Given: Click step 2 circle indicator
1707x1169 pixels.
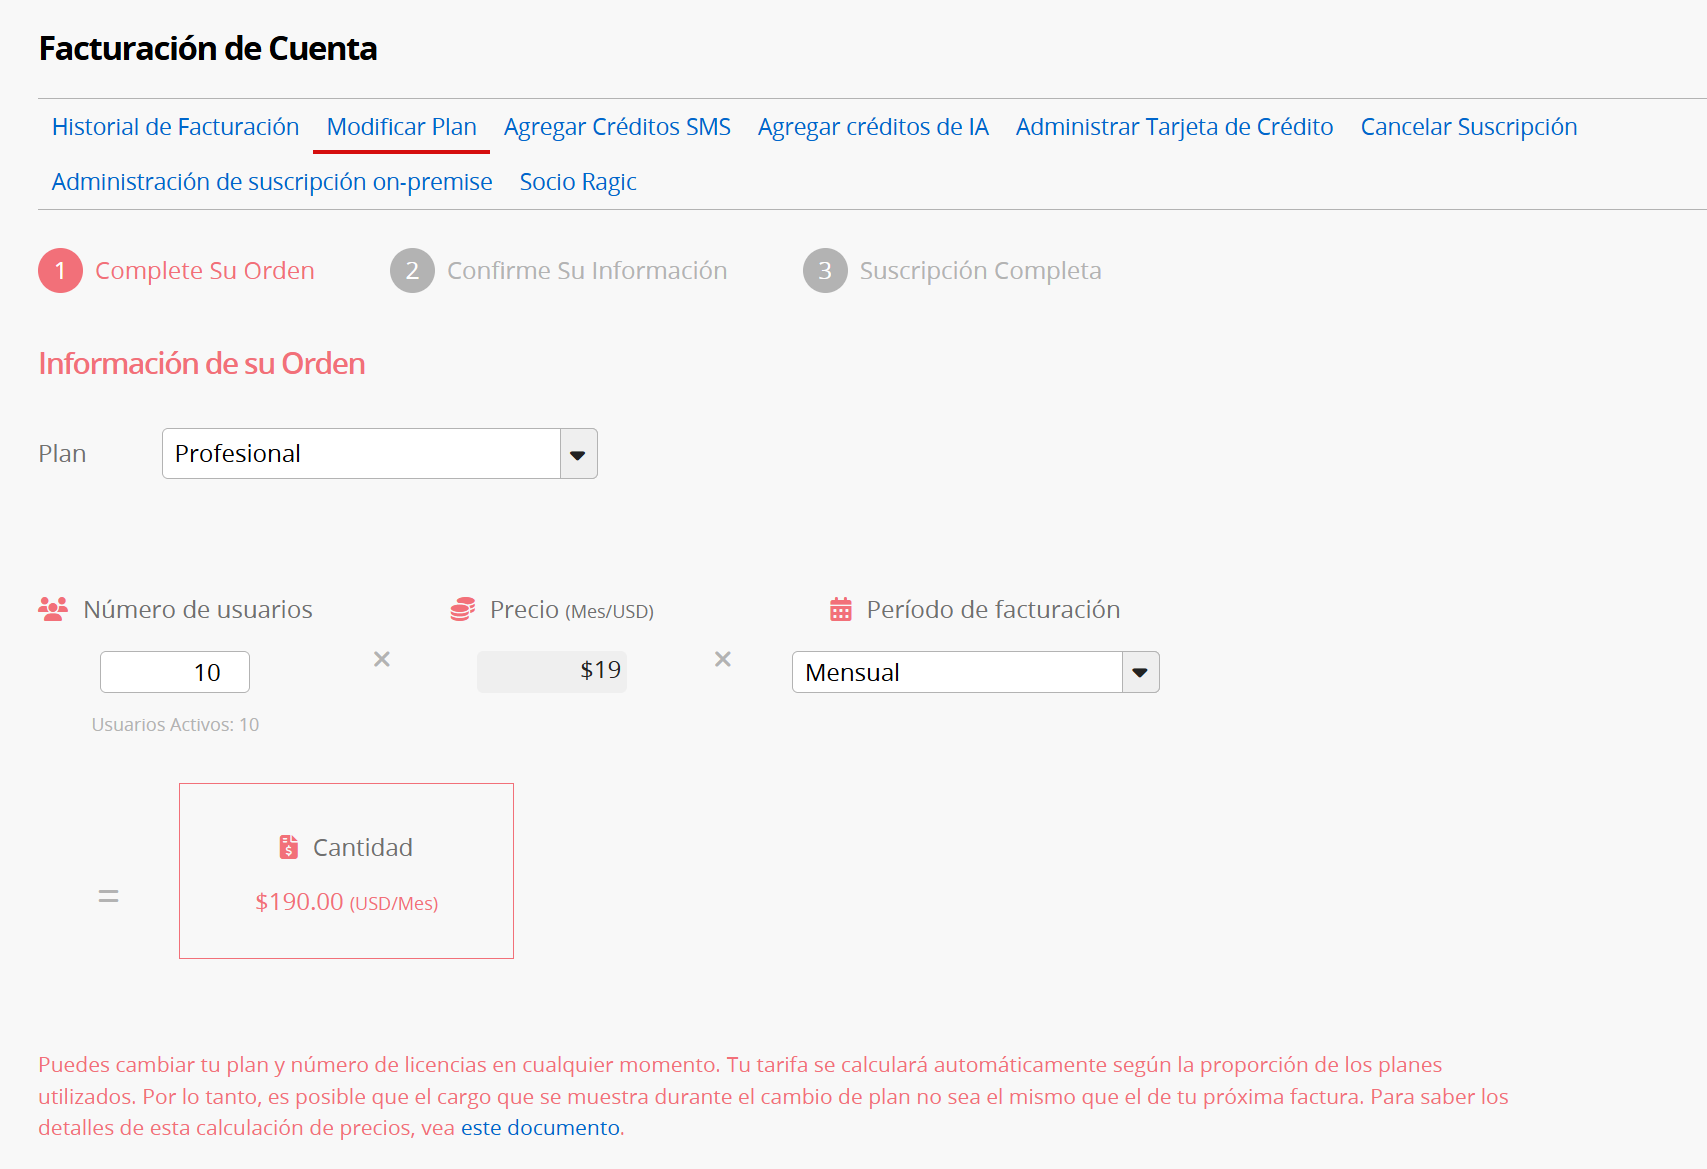Looking at the screenshot, I should (412, 271).
